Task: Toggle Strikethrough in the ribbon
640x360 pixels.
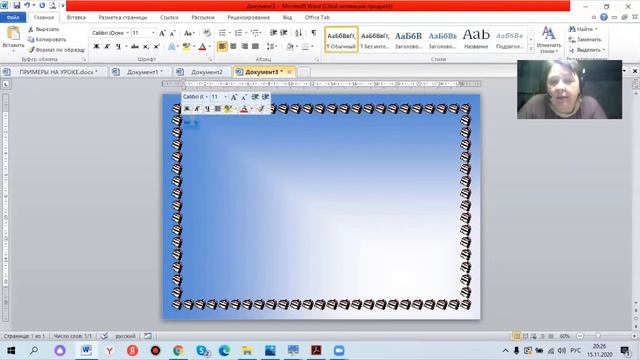Action: 135,47
